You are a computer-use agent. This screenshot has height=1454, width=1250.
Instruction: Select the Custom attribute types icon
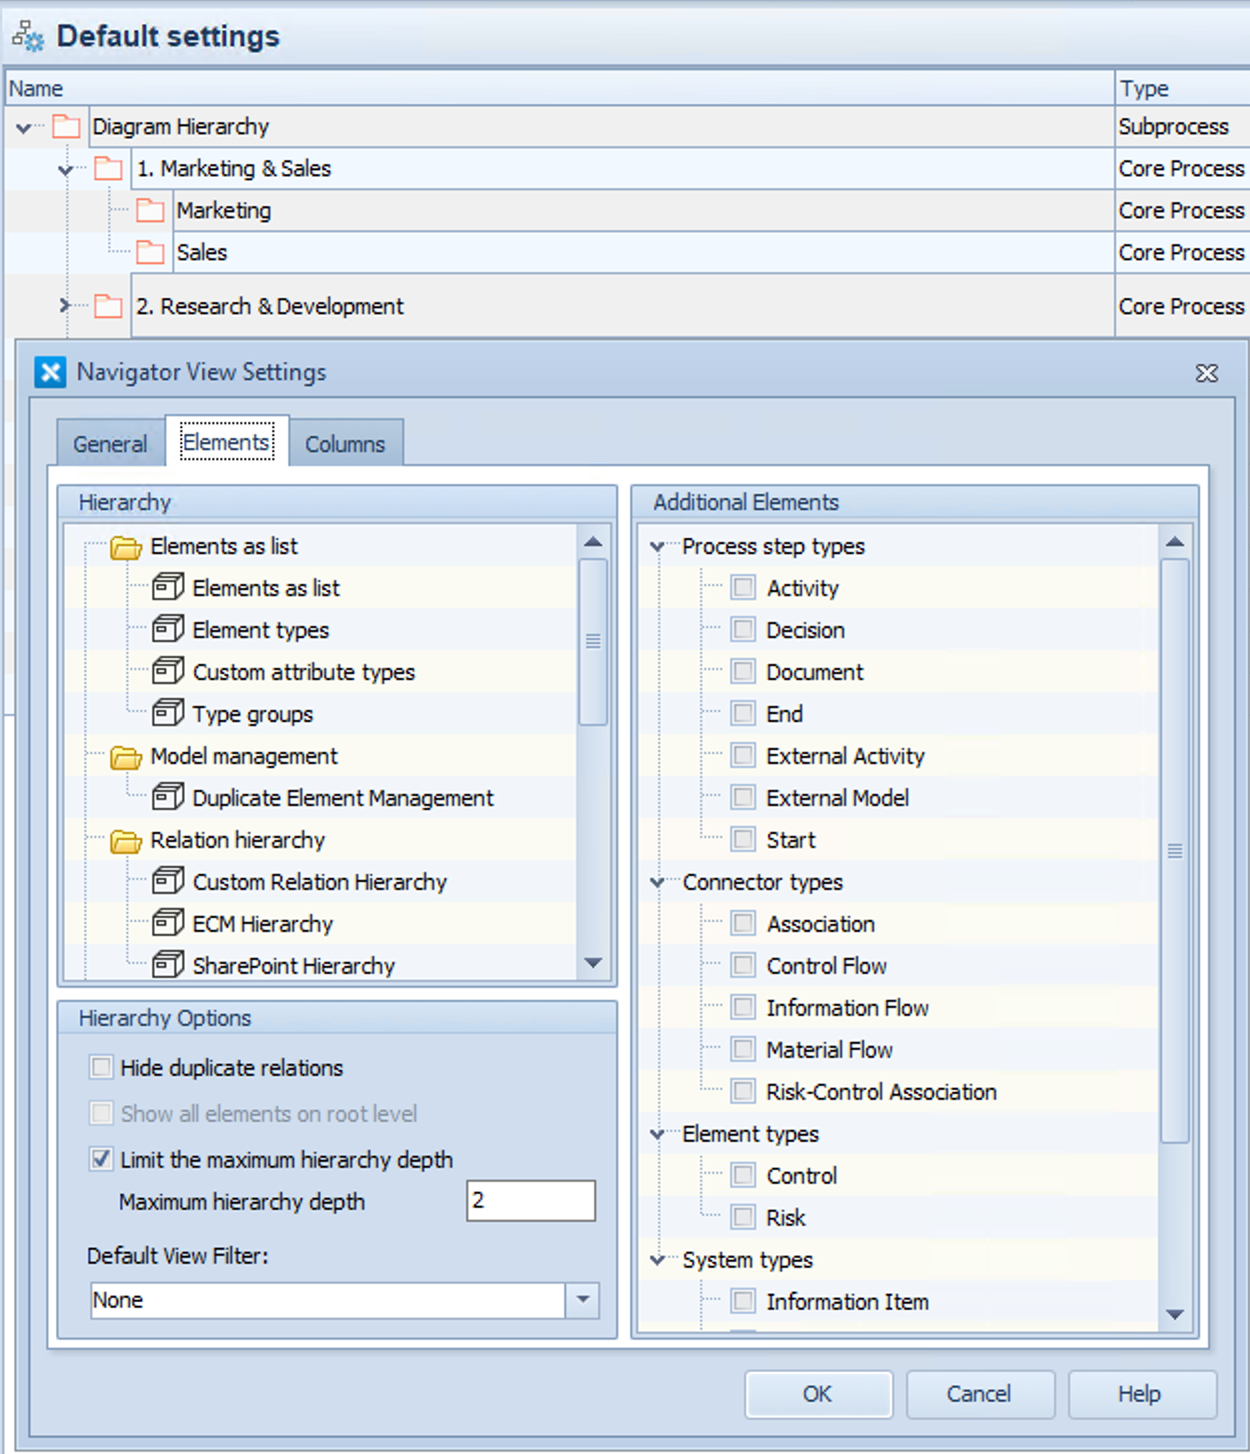point(168,671)
